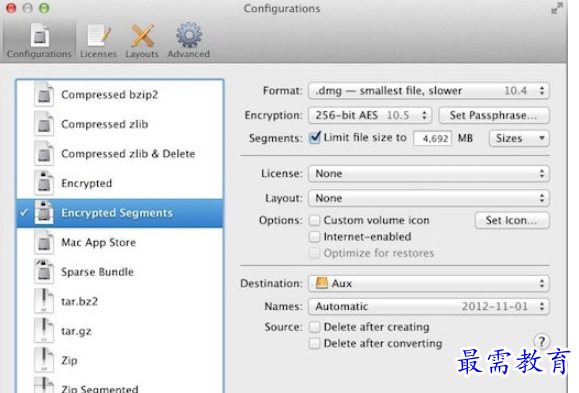
Task: Open the License dropdown
Action: [x=429, y=174]
